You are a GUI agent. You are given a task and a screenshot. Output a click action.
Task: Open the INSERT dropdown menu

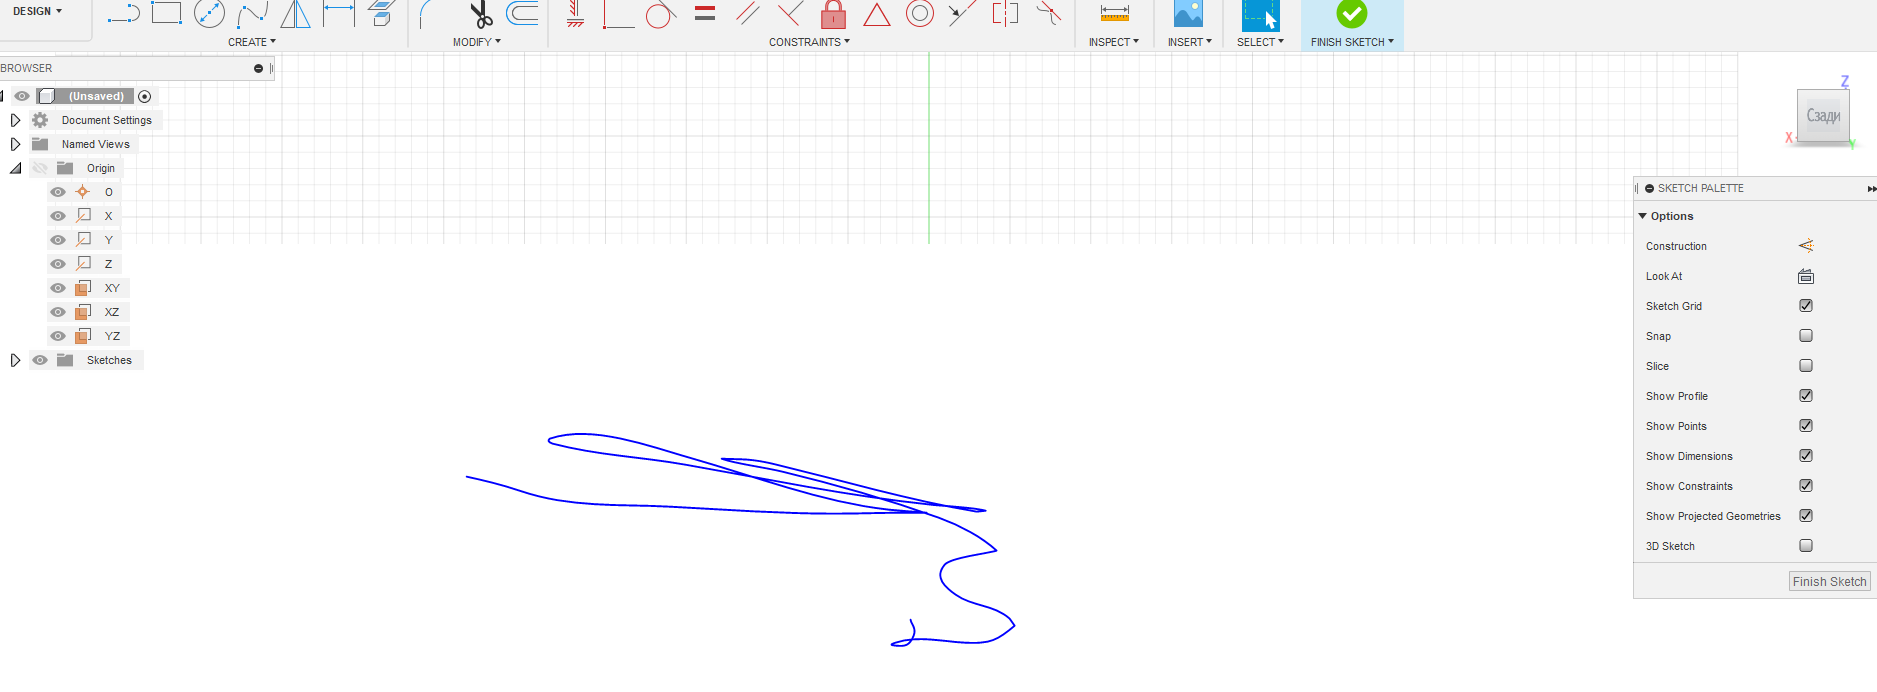click(1190, 42)
